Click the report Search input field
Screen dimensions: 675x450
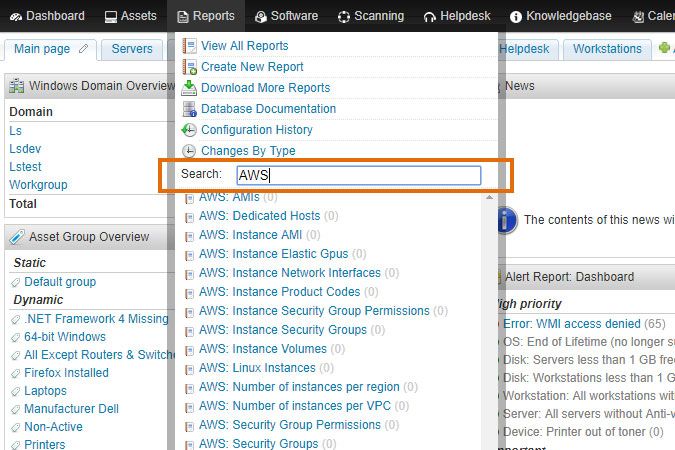click(358, 175)
